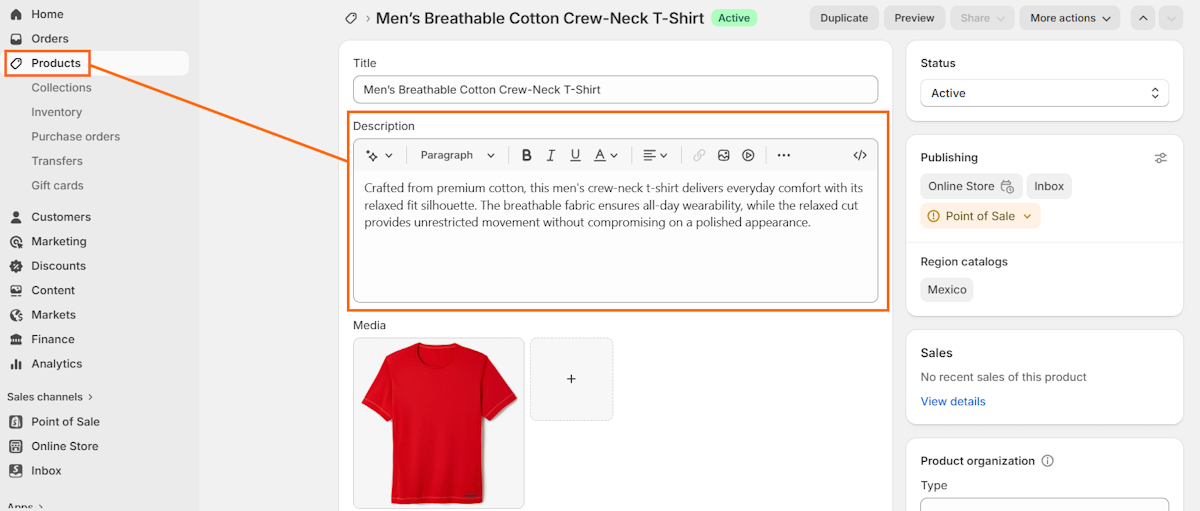
Task: Open Inventory submenu item
Action: click(57, 112)
